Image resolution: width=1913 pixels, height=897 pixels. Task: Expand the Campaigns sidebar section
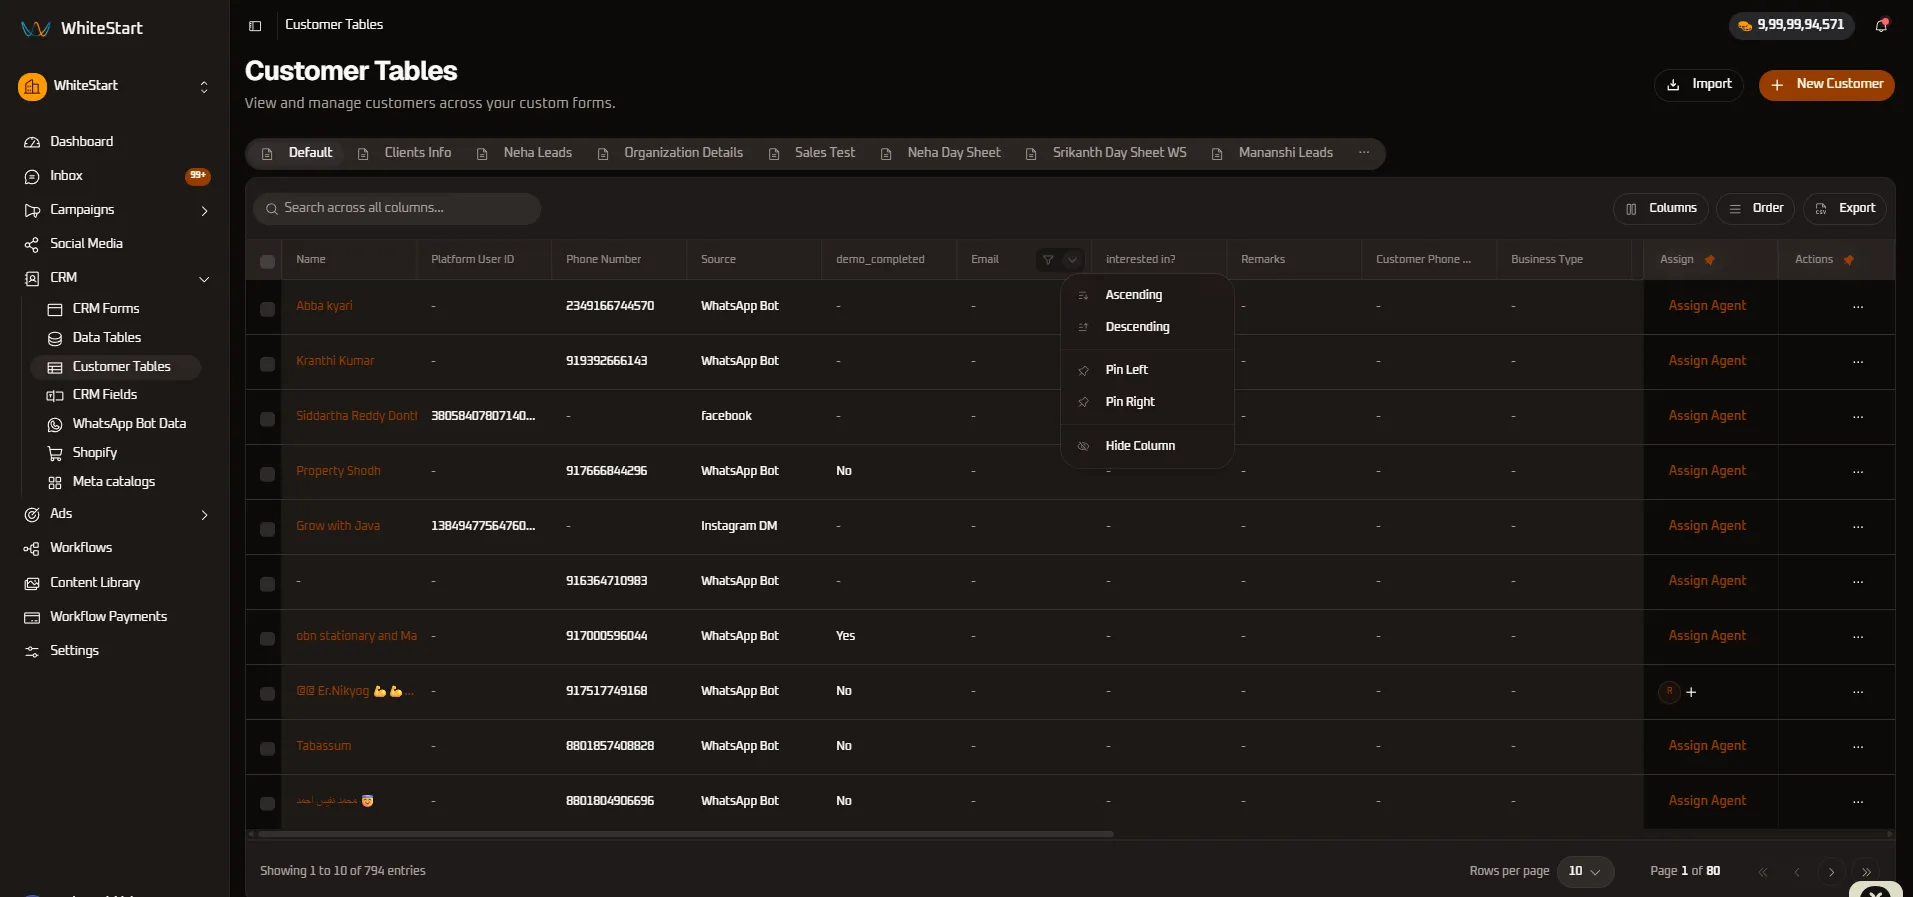coord(204,211)
